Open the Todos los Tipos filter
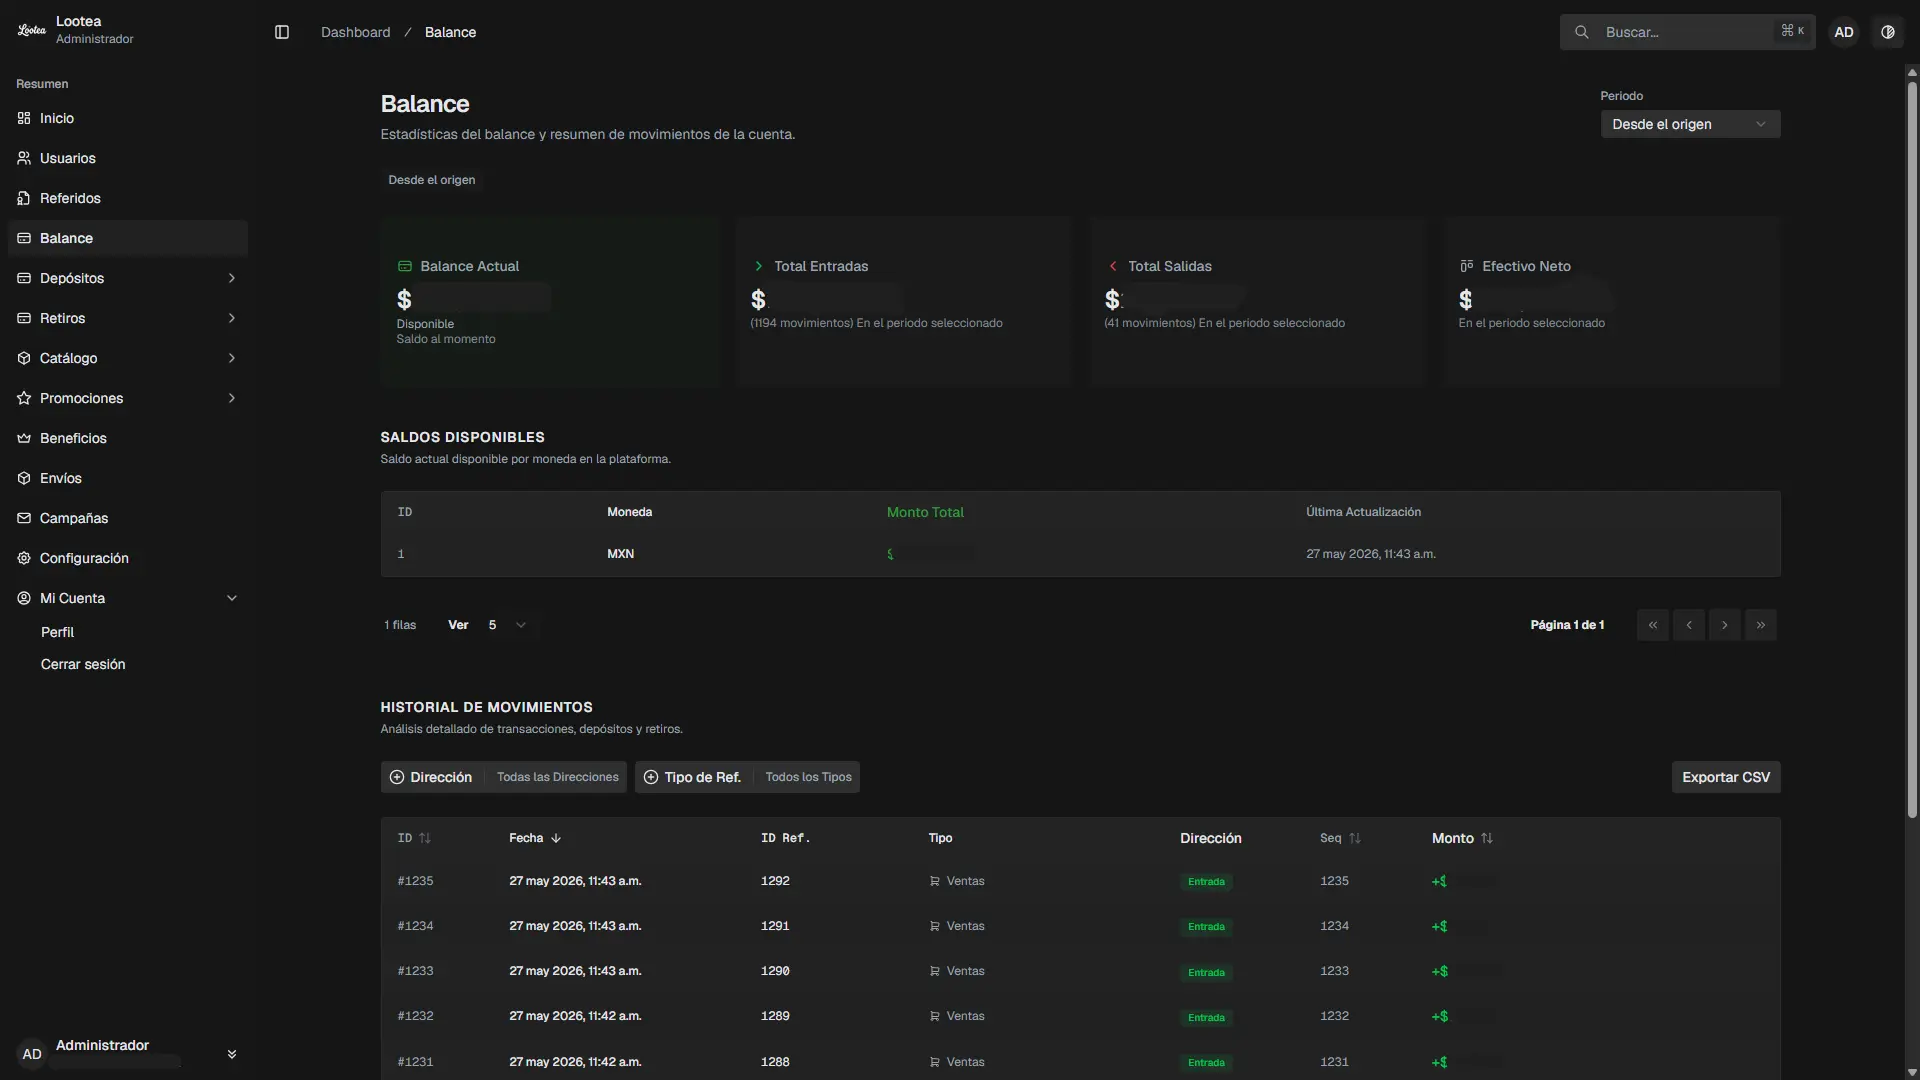Viewport: 1920px width, 1080px height. click(809, 777)
